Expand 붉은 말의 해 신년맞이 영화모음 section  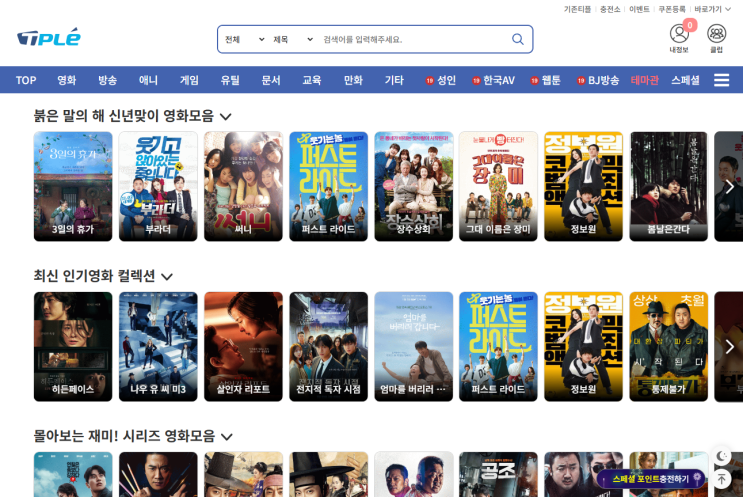click(226, 117)
